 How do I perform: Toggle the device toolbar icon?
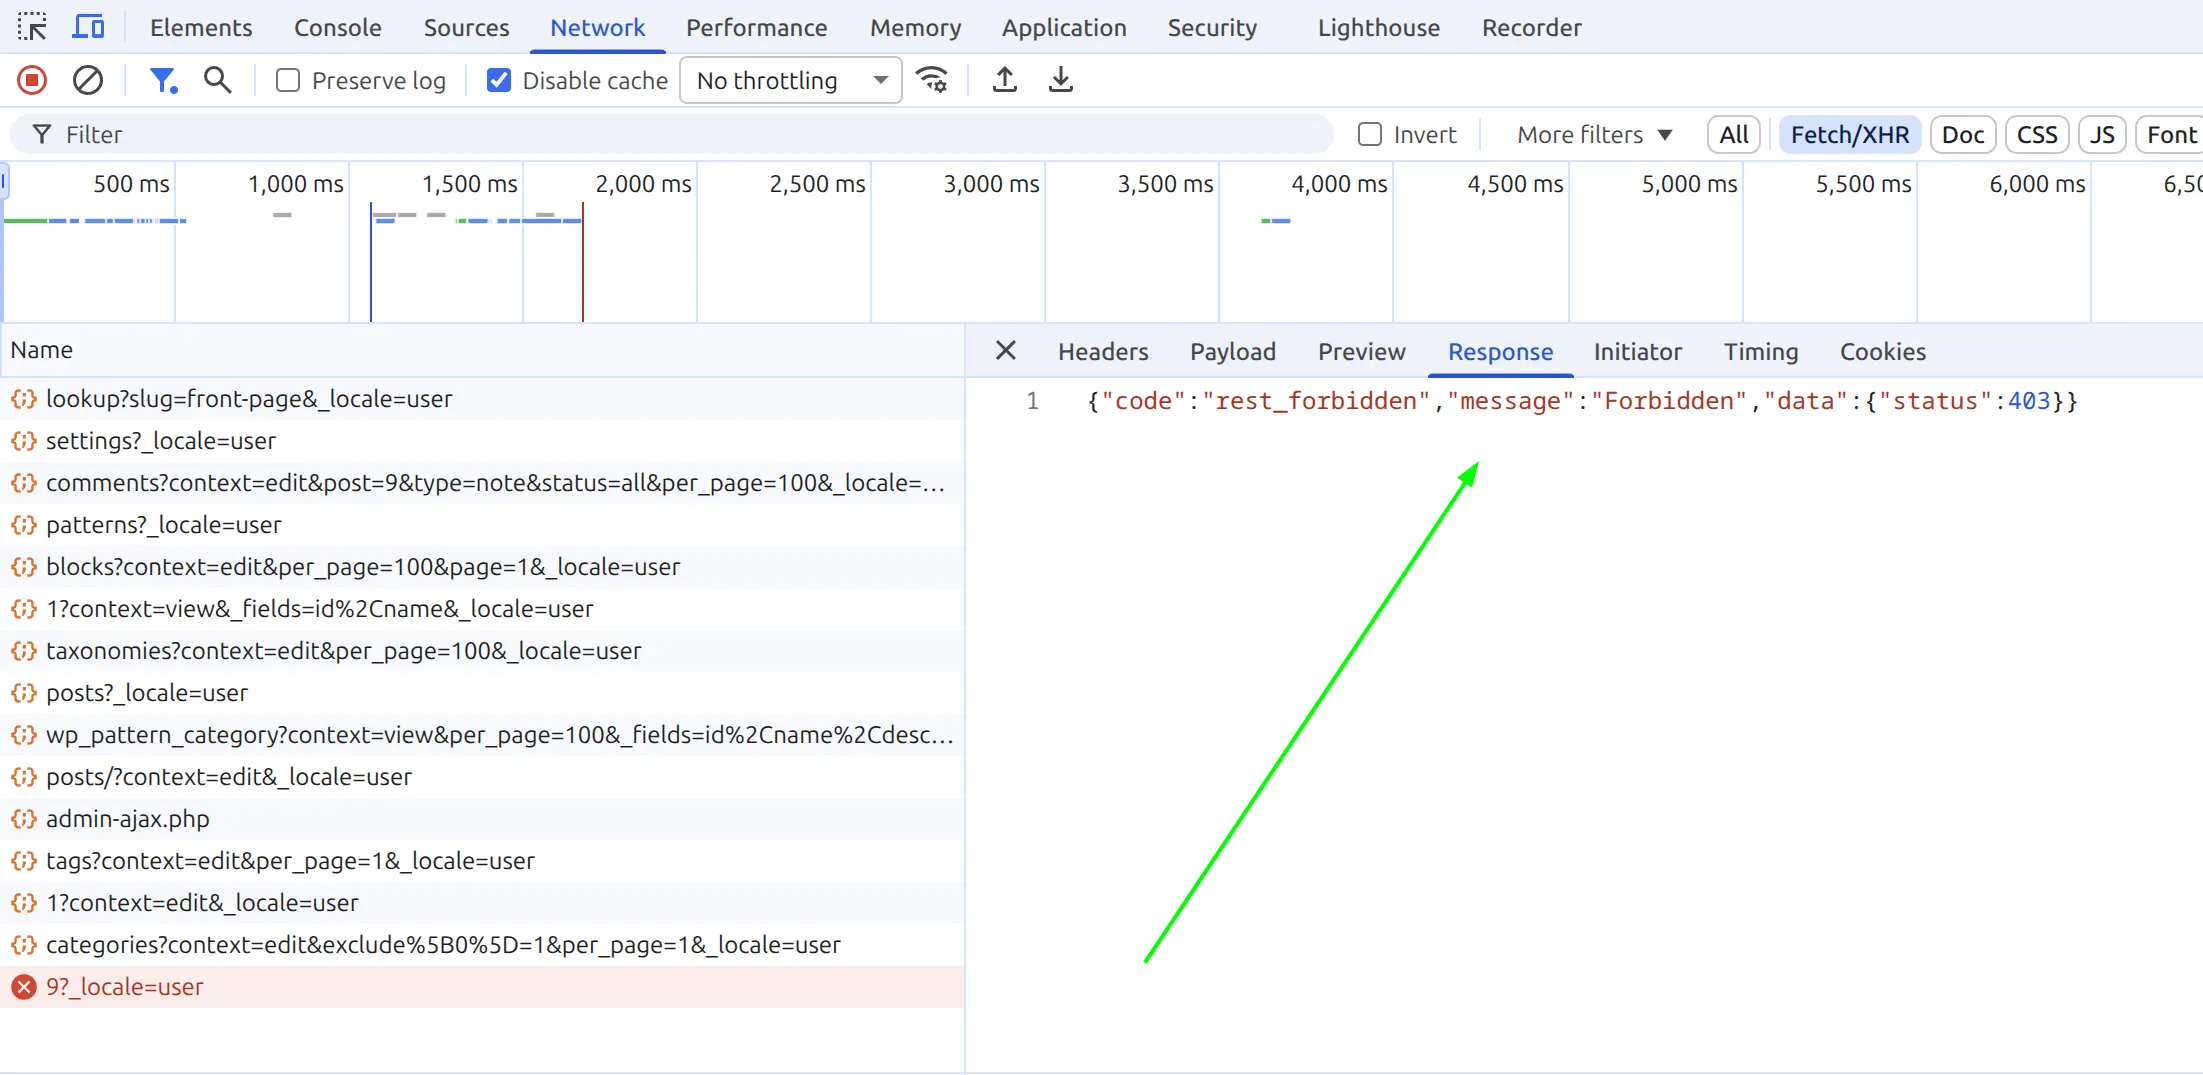88,27
